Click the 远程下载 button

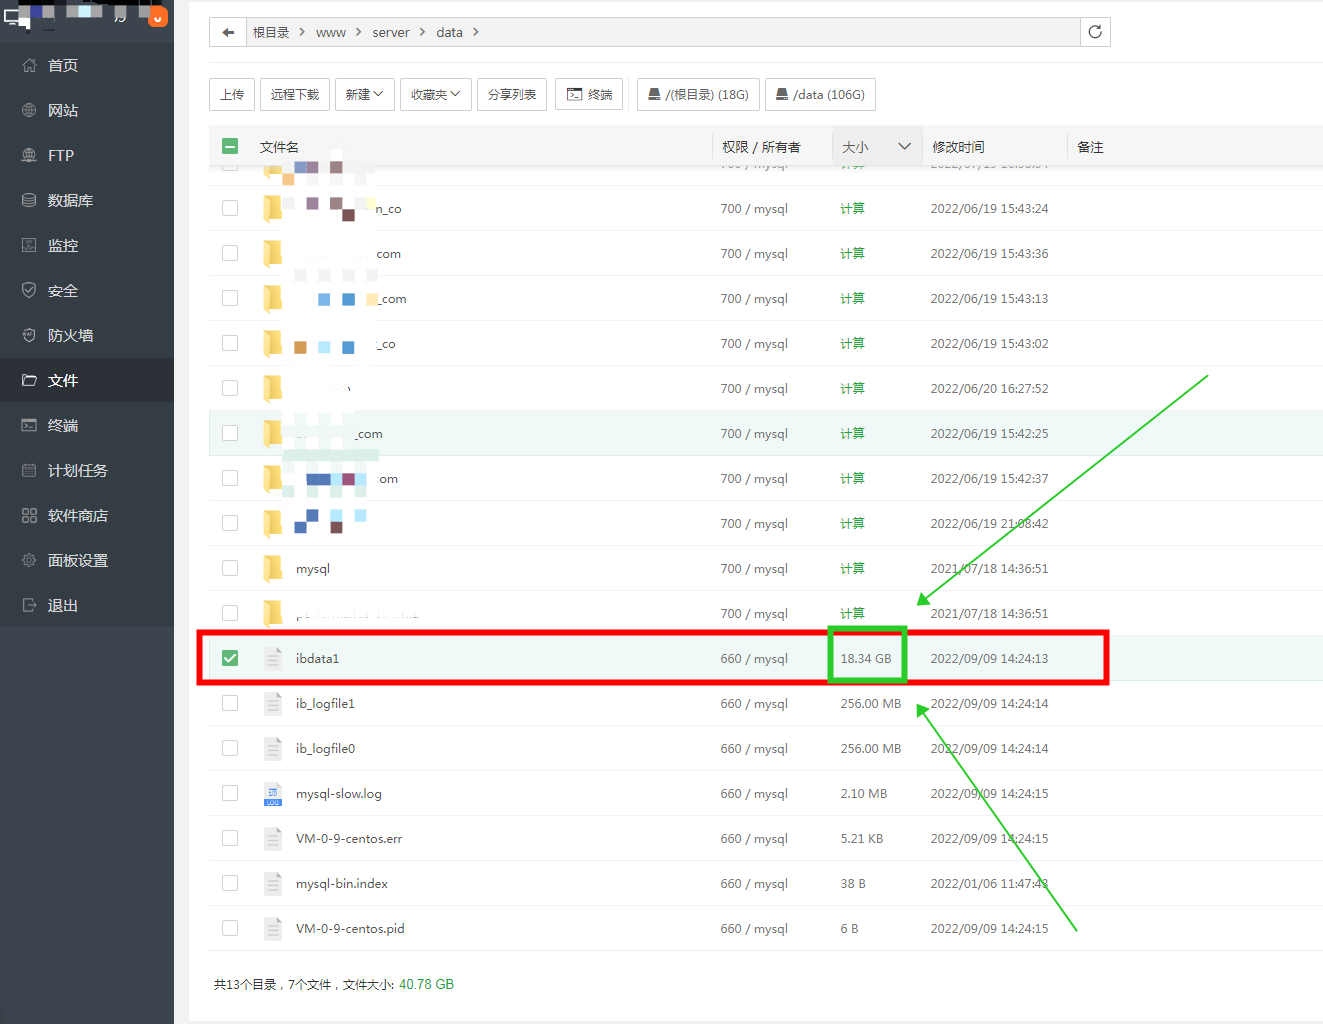pos(295,94)
